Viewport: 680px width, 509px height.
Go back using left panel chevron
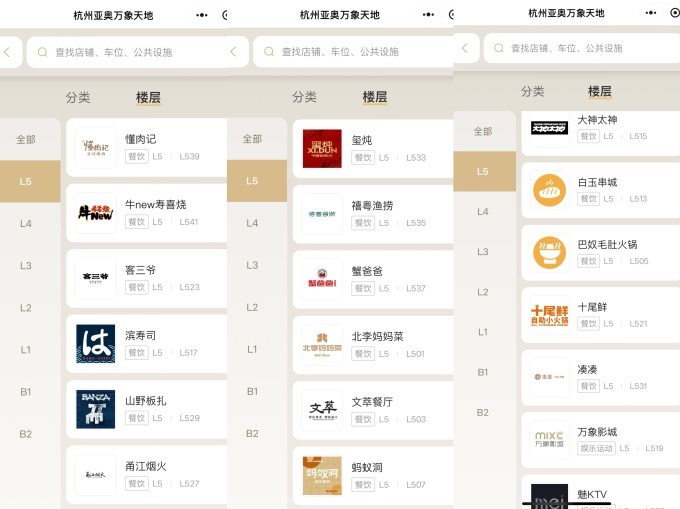[x=6, y=51]
